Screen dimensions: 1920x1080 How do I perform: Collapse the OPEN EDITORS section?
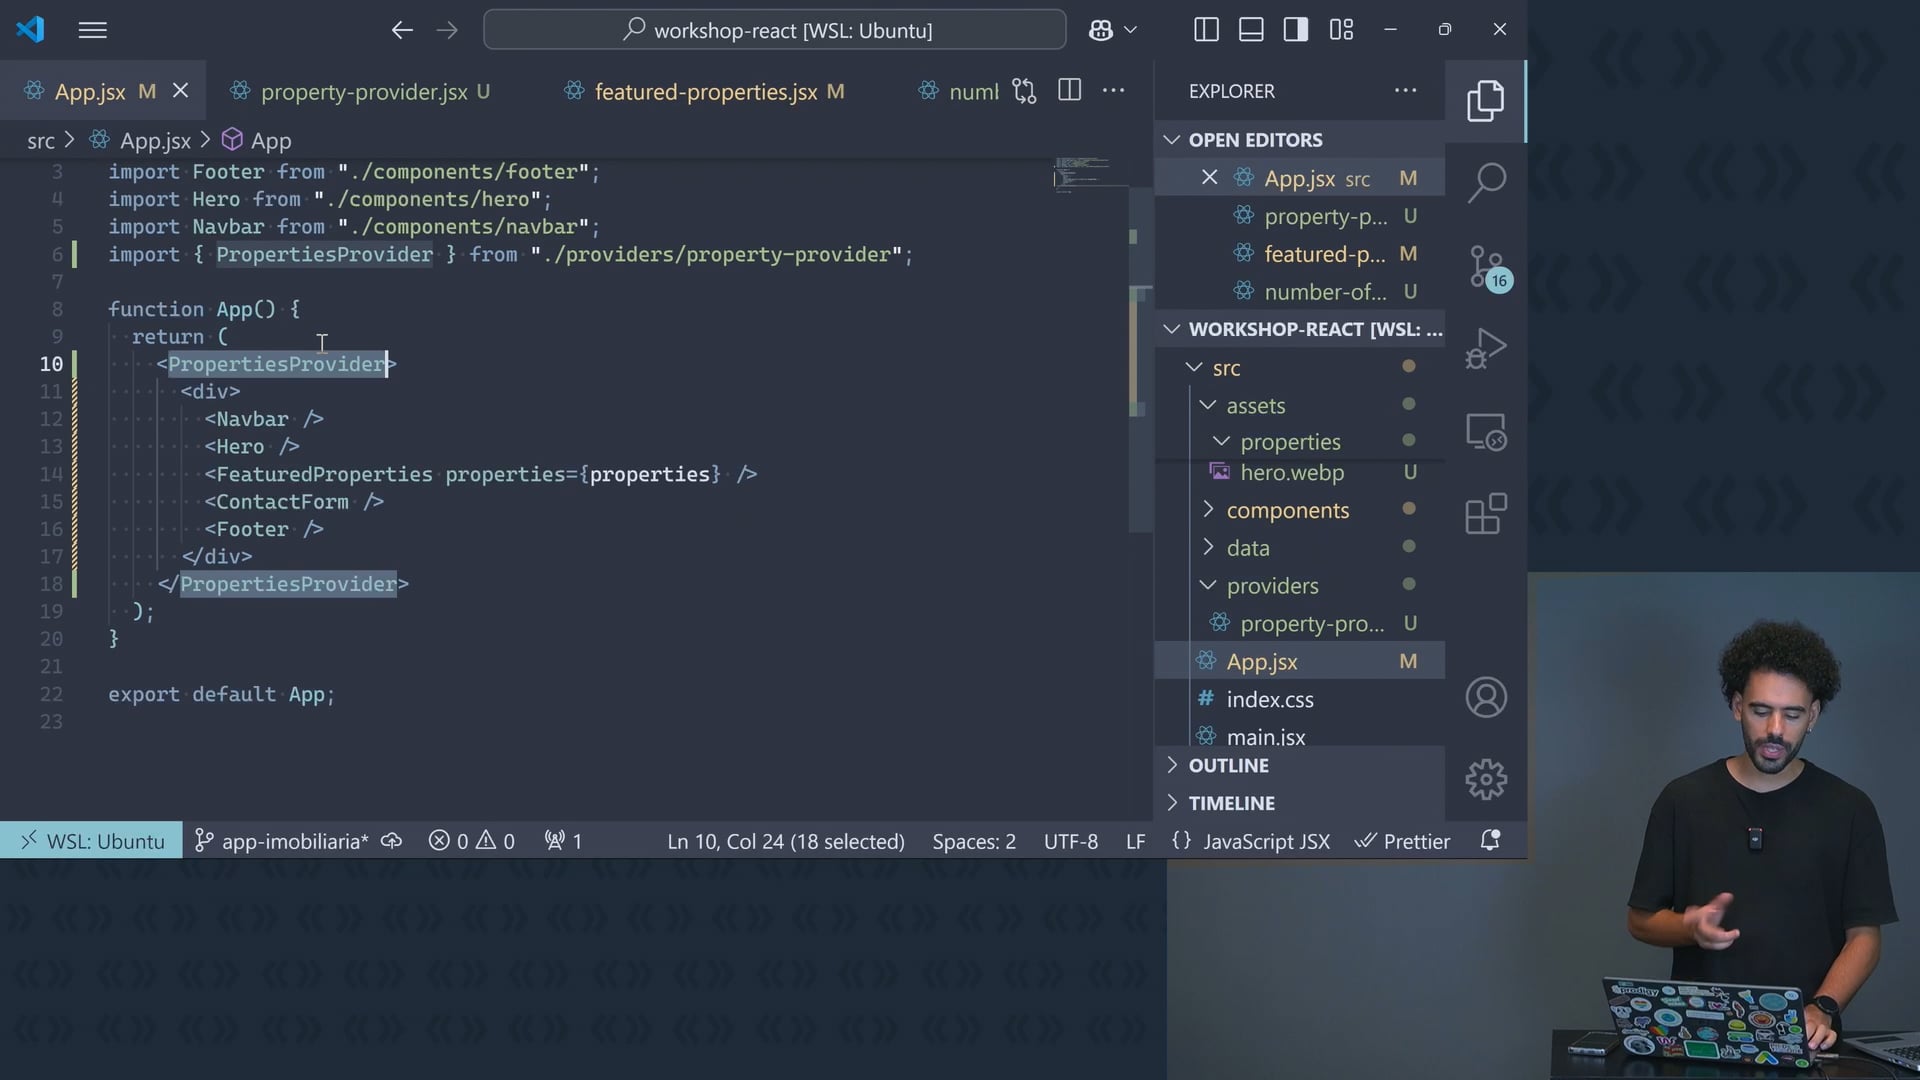point(1255,140)
